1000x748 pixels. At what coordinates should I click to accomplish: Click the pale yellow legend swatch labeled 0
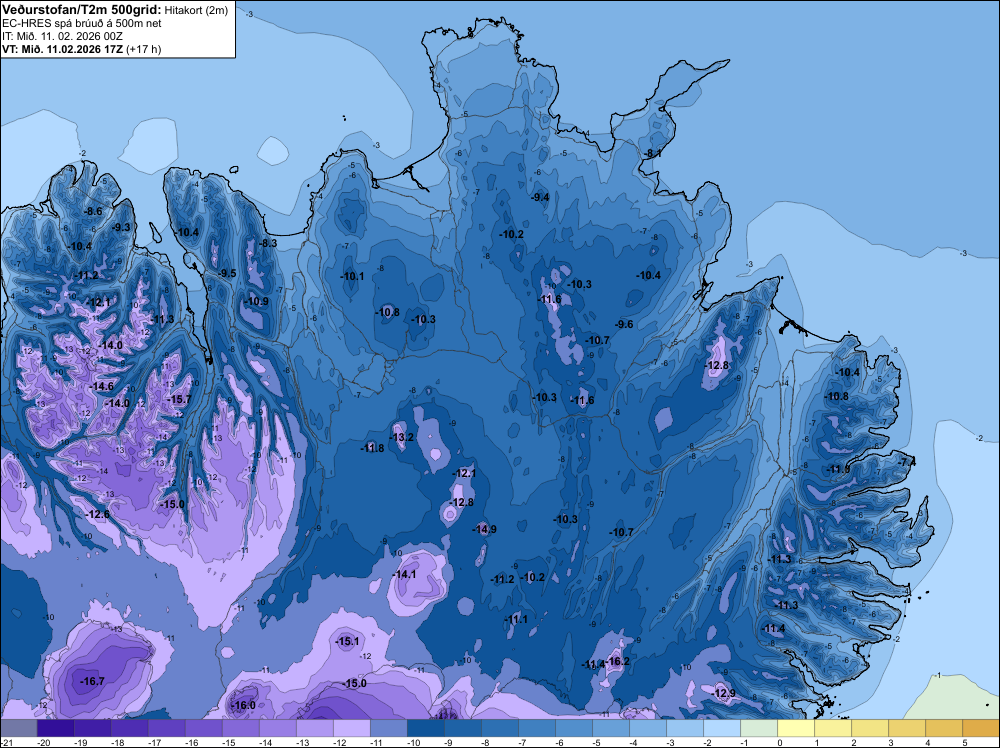tap(795, 728)
